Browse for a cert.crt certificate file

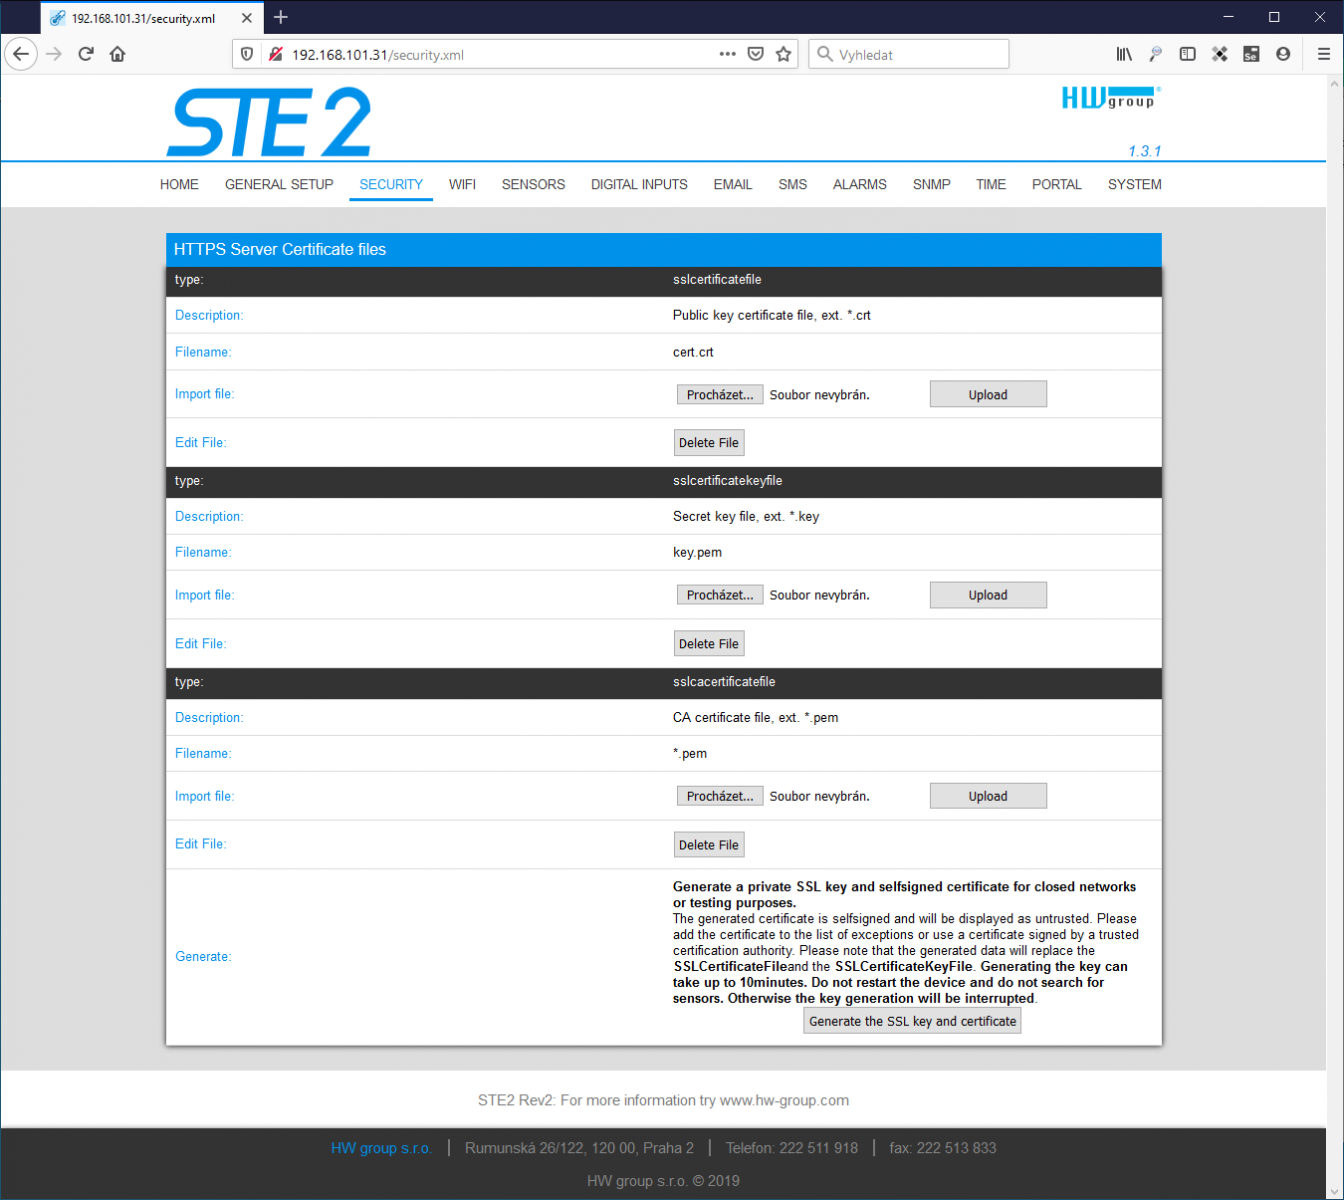coord(720,395)
